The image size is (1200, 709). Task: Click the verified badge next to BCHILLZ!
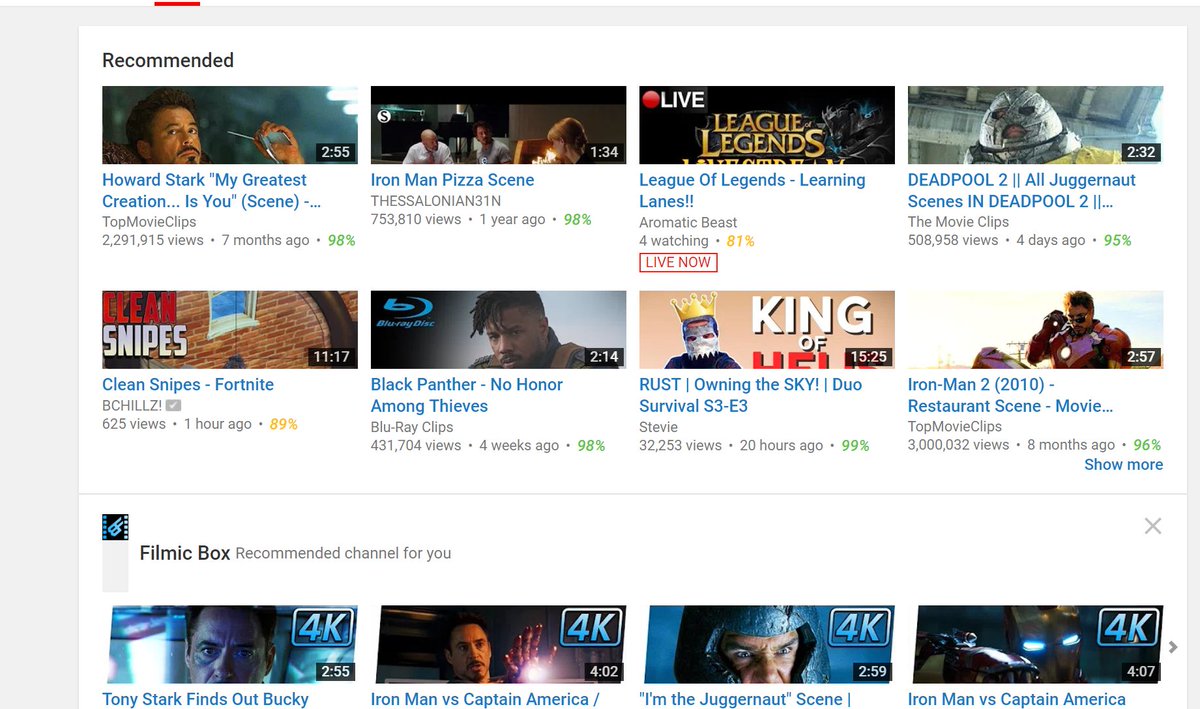click(x=173, y=405)
